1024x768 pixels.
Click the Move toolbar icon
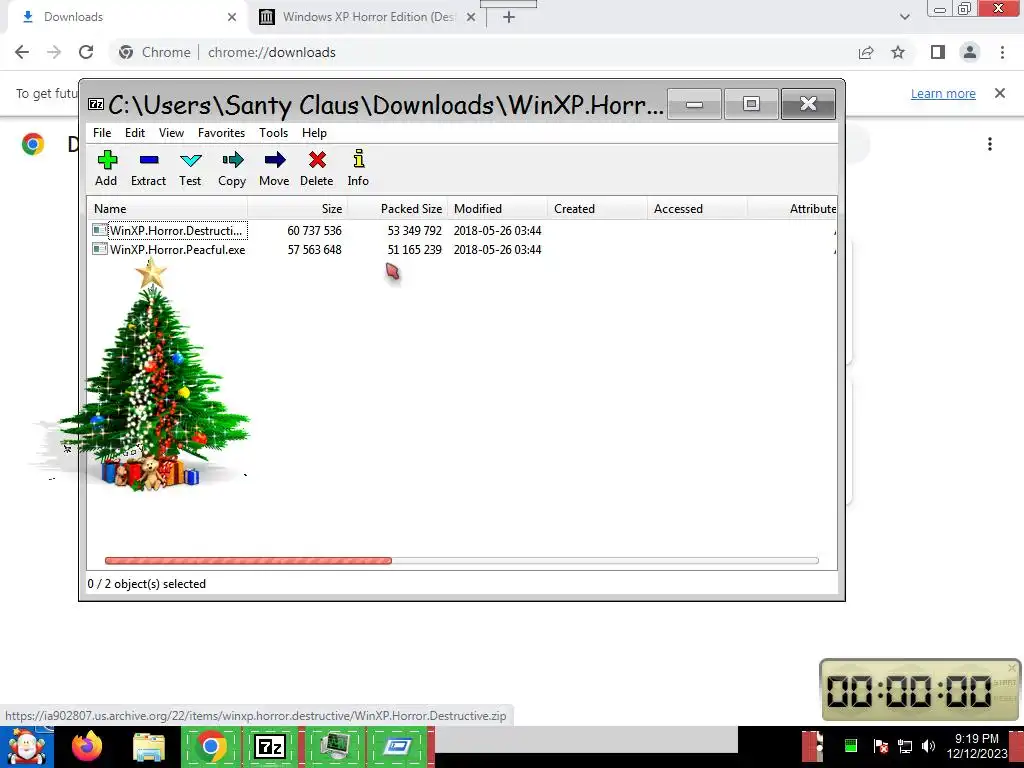[x=274, y=168]
